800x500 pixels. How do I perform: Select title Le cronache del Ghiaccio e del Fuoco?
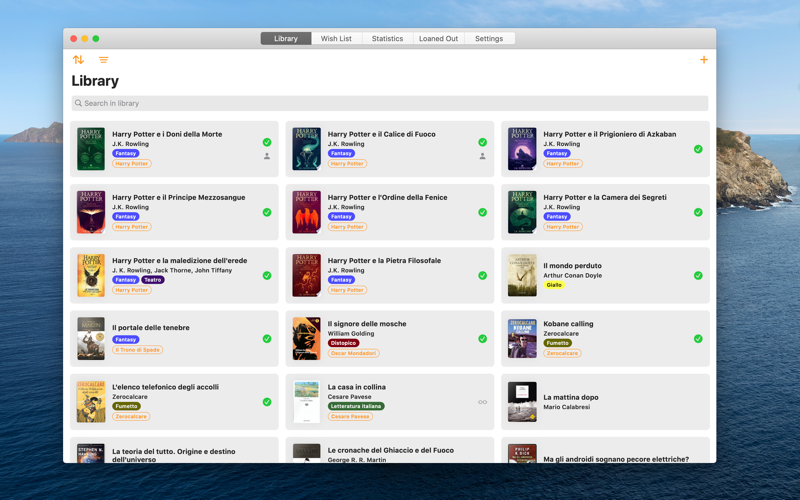pyautogui.click(x=390, y=451)
